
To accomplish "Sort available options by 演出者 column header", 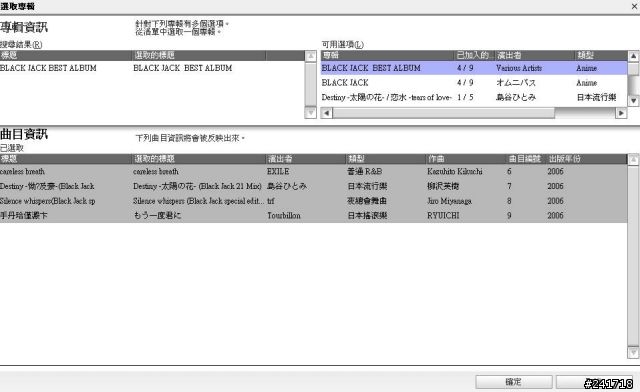I will [x=535, y=56].
